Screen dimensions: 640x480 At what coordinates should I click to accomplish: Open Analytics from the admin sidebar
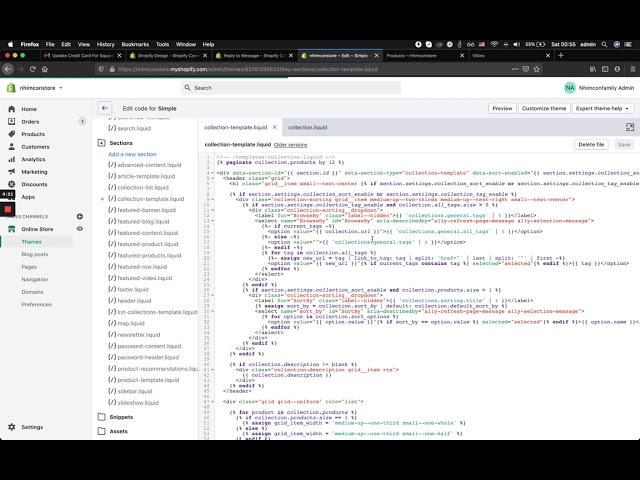tap(33, 159)
